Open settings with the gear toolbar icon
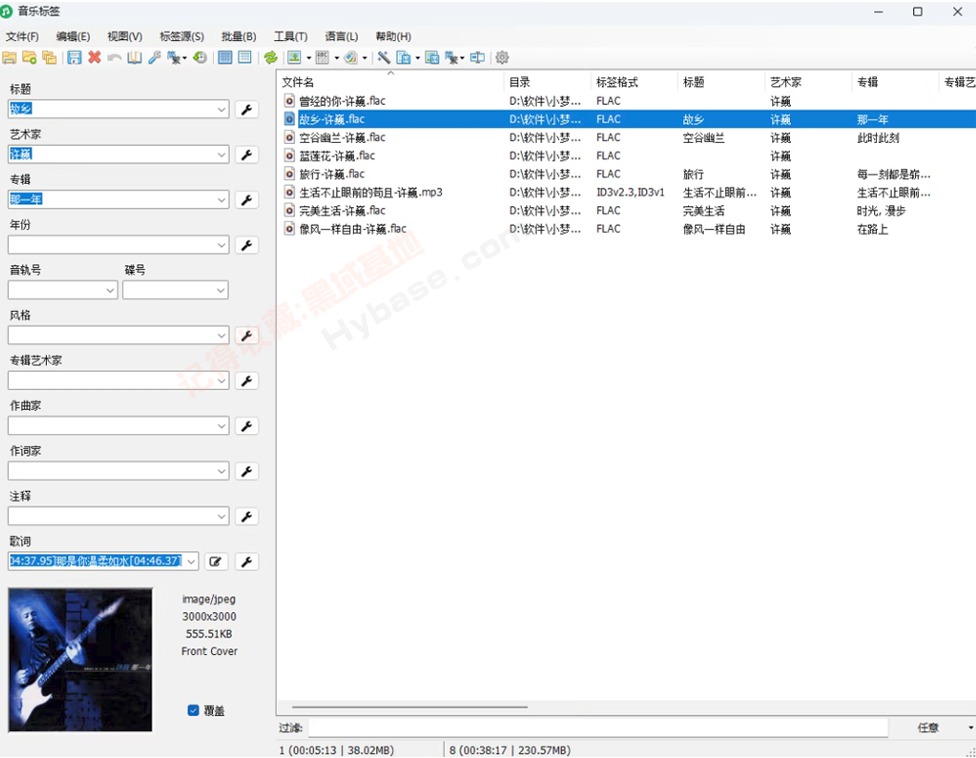976x758 pixels. [502, 58]
